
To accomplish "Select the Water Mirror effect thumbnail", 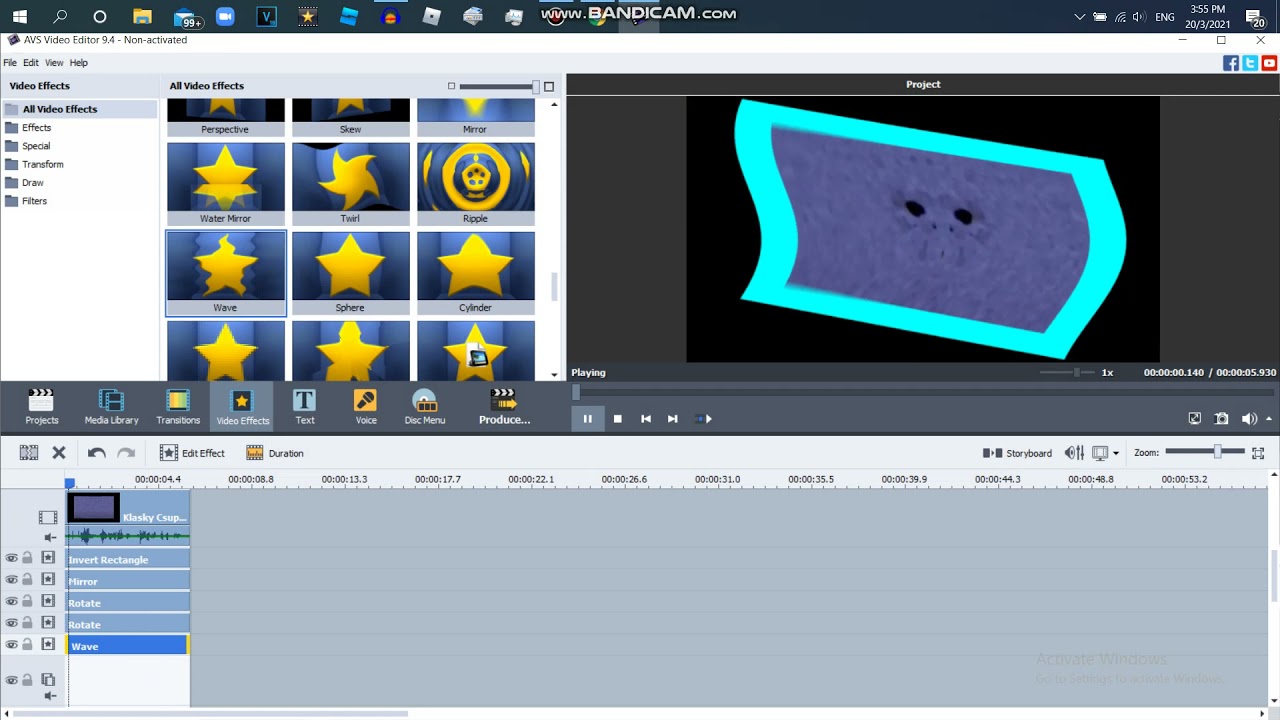I will point(225,184).
